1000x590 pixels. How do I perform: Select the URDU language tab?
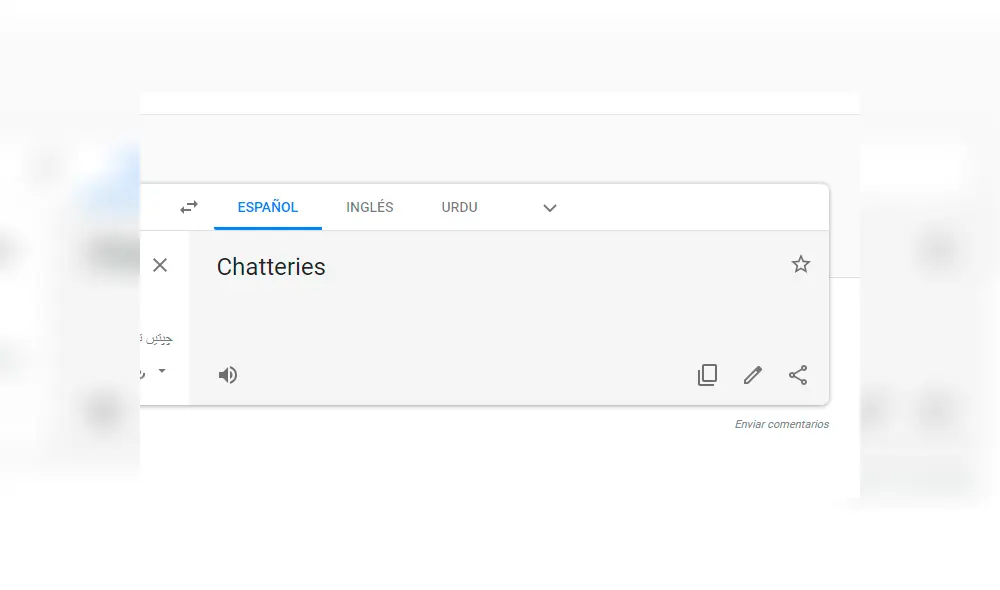coord(459,207)
